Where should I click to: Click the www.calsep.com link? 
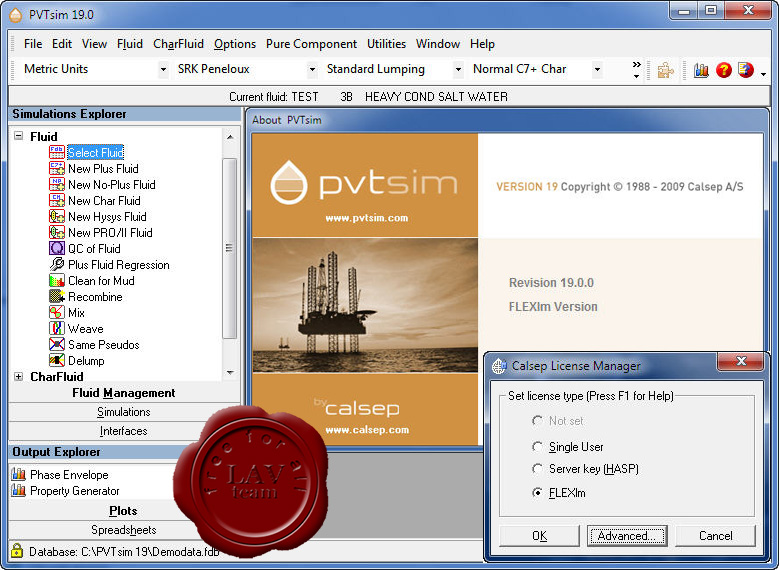[x=367, y=430]
